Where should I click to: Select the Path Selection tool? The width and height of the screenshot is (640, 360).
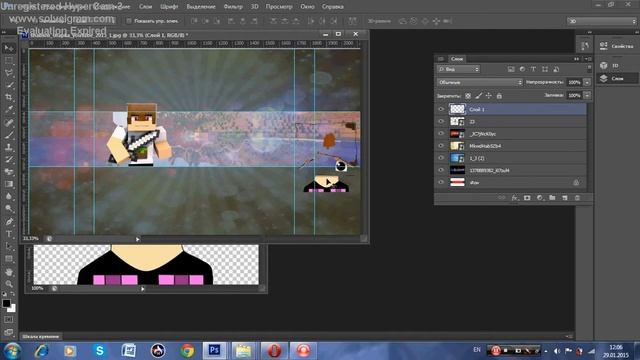(9, 246)
